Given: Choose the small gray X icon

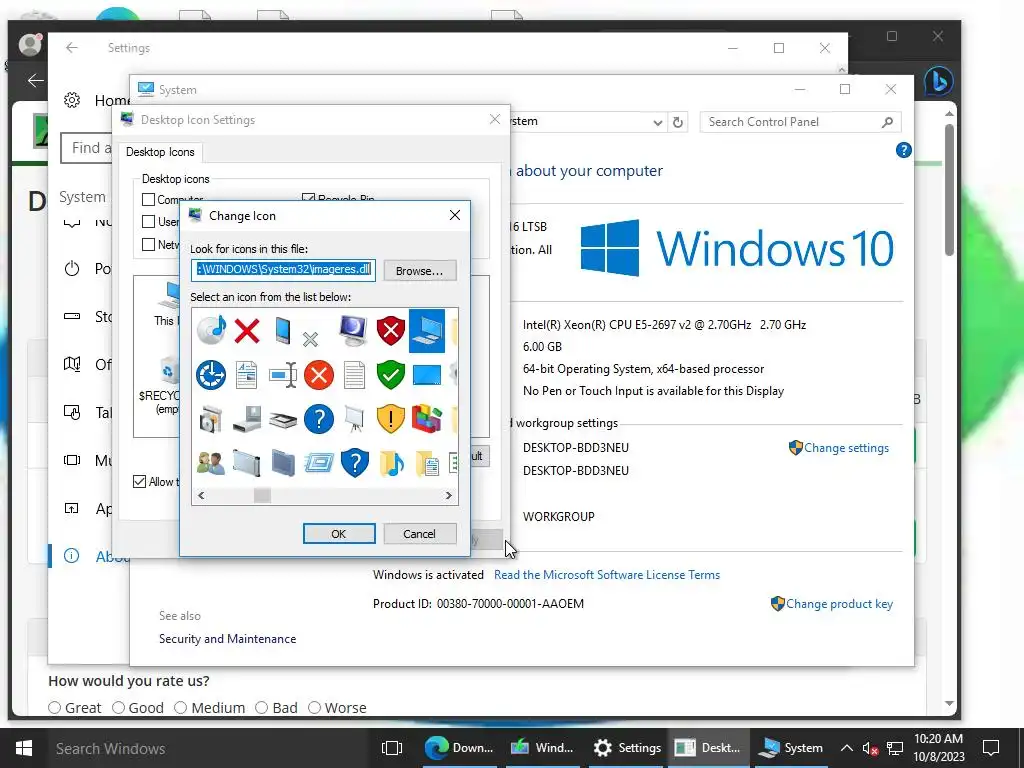Looking at the screenshot, I should click(x=310, y=338).
